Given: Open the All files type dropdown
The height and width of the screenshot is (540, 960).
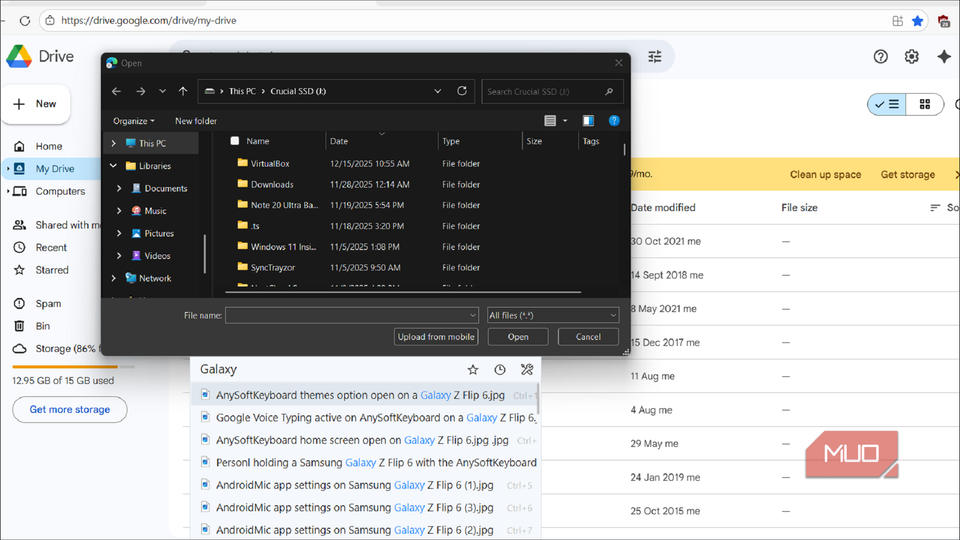Looking at the screenshot, I should coord(553,315).
